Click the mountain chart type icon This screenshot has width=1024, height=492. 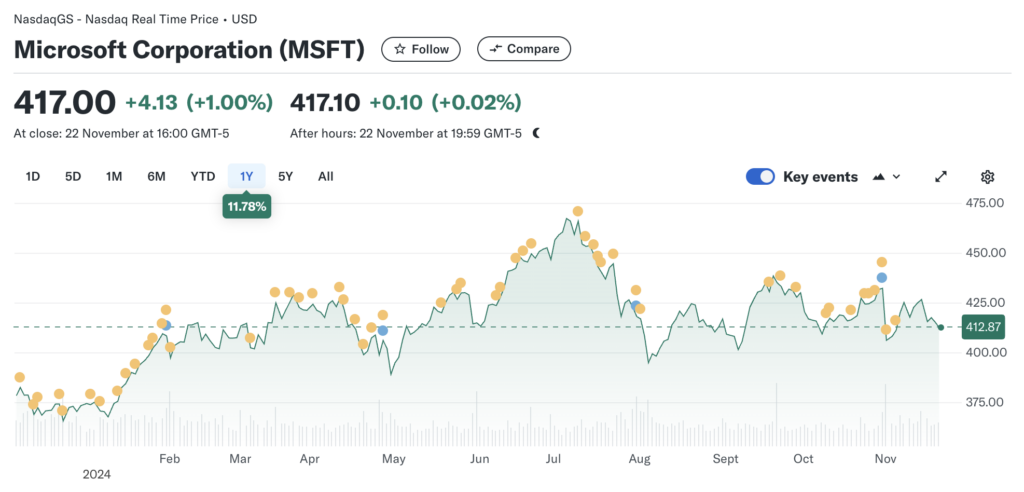[x=879, y=177]
